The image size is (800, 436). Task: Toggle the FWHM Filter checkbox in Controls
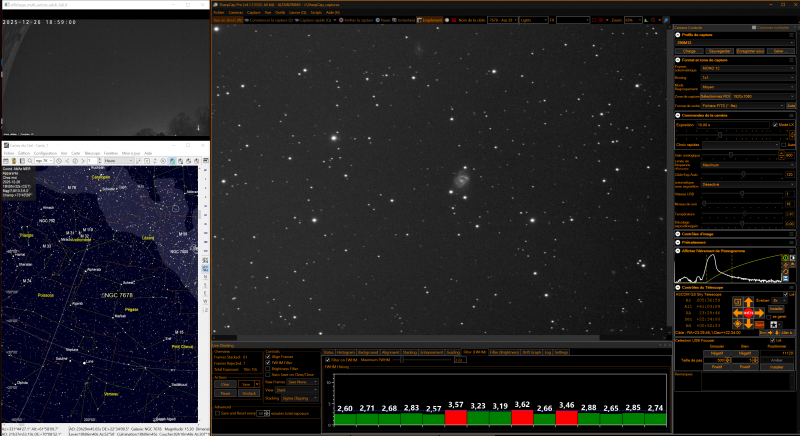coord(268,363)
